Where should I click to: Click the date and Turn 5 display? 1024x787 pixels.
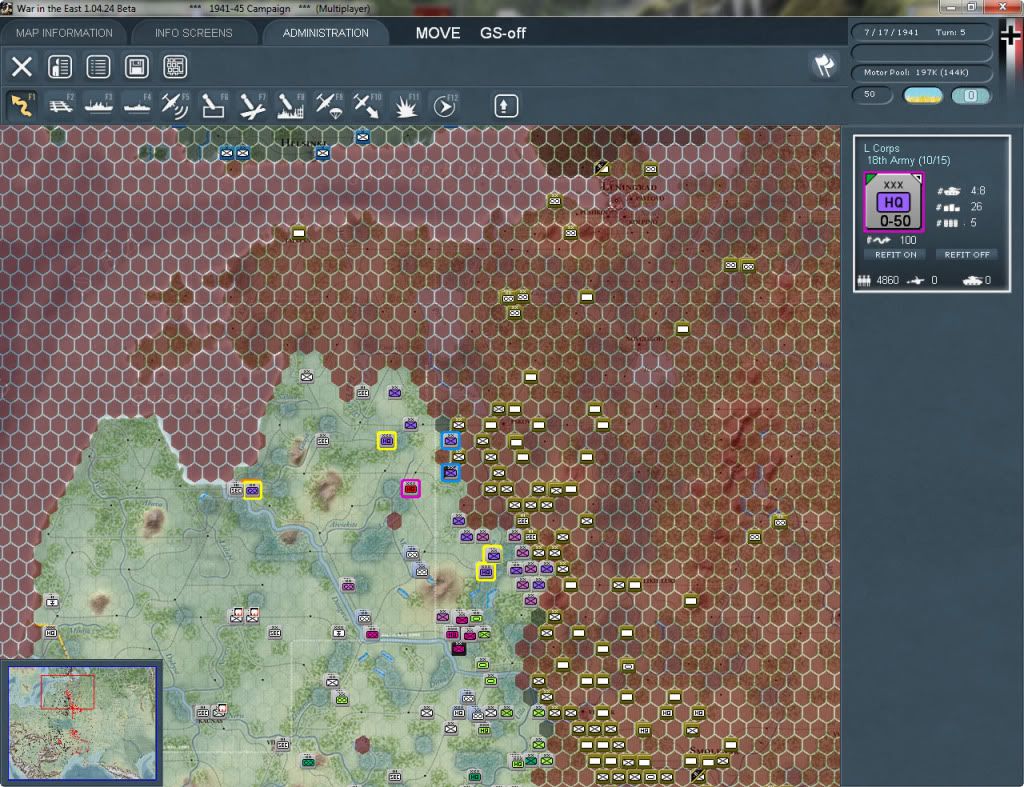point(921,32)
